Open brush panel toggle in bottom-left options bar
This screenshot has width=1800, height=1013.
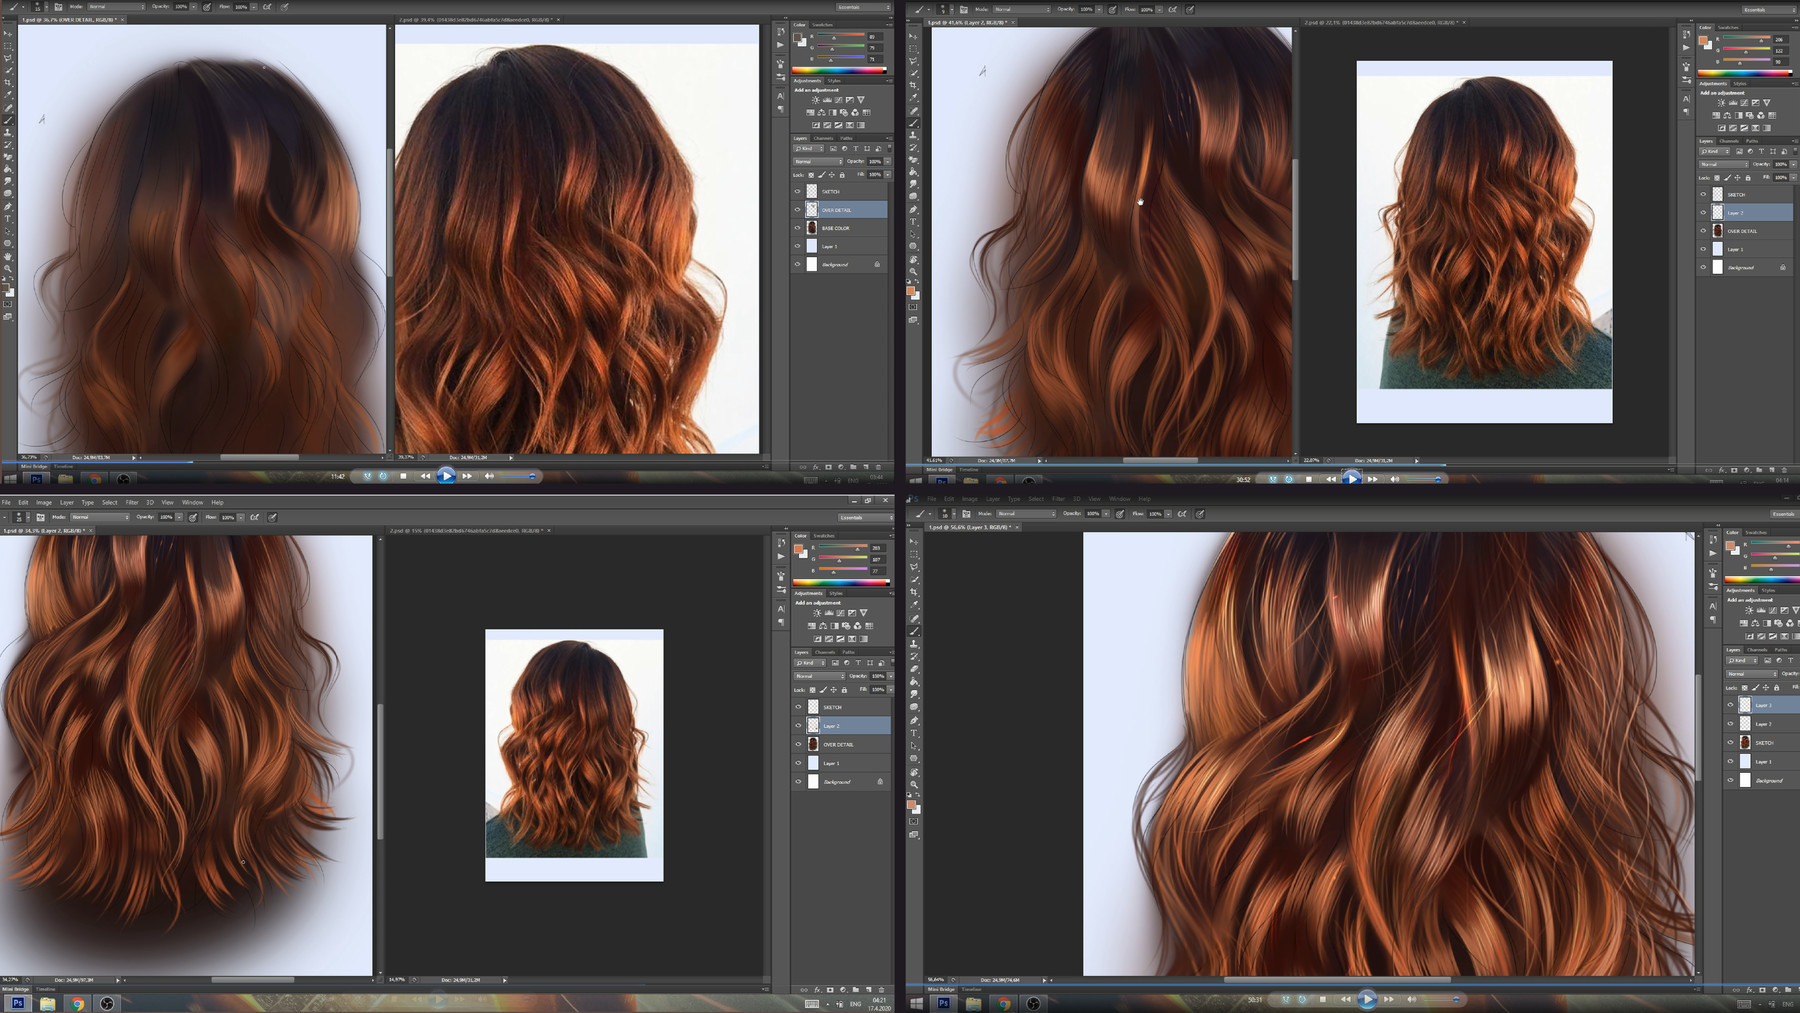(40, 517)
